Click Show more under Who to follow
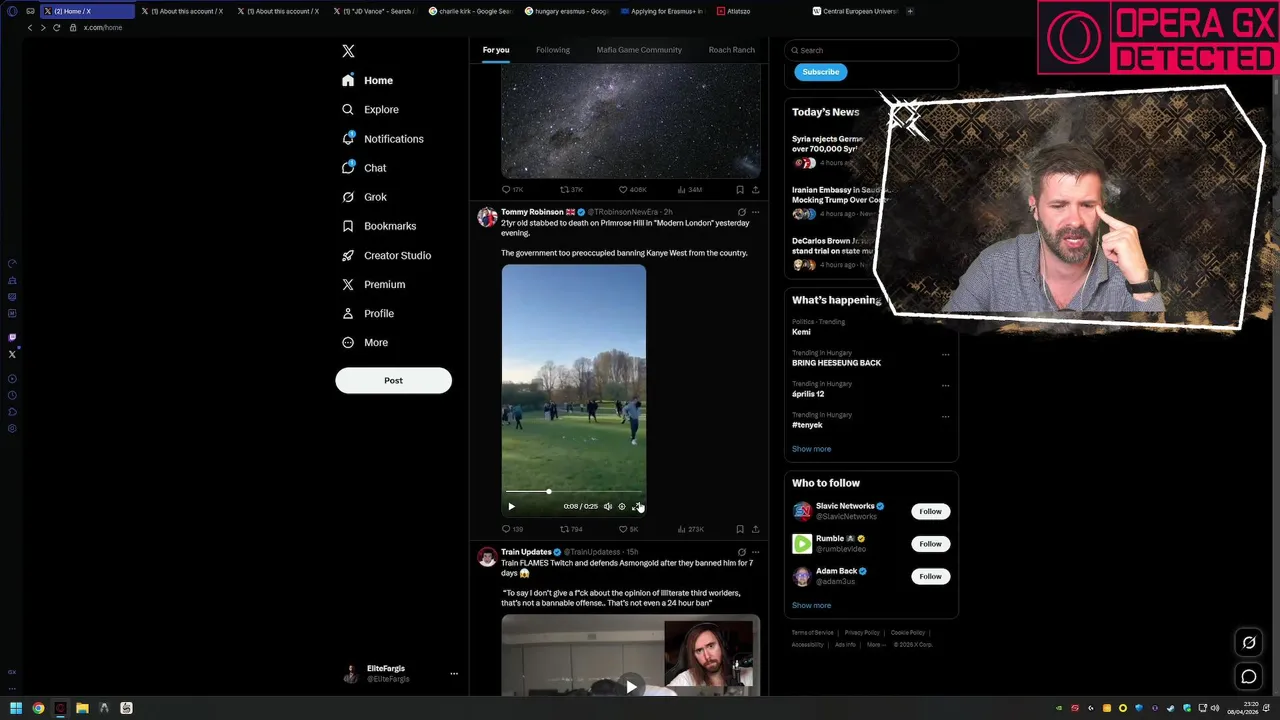This screenshot has width=1280, height=720. pyautogui.click(x=811, y=605)
